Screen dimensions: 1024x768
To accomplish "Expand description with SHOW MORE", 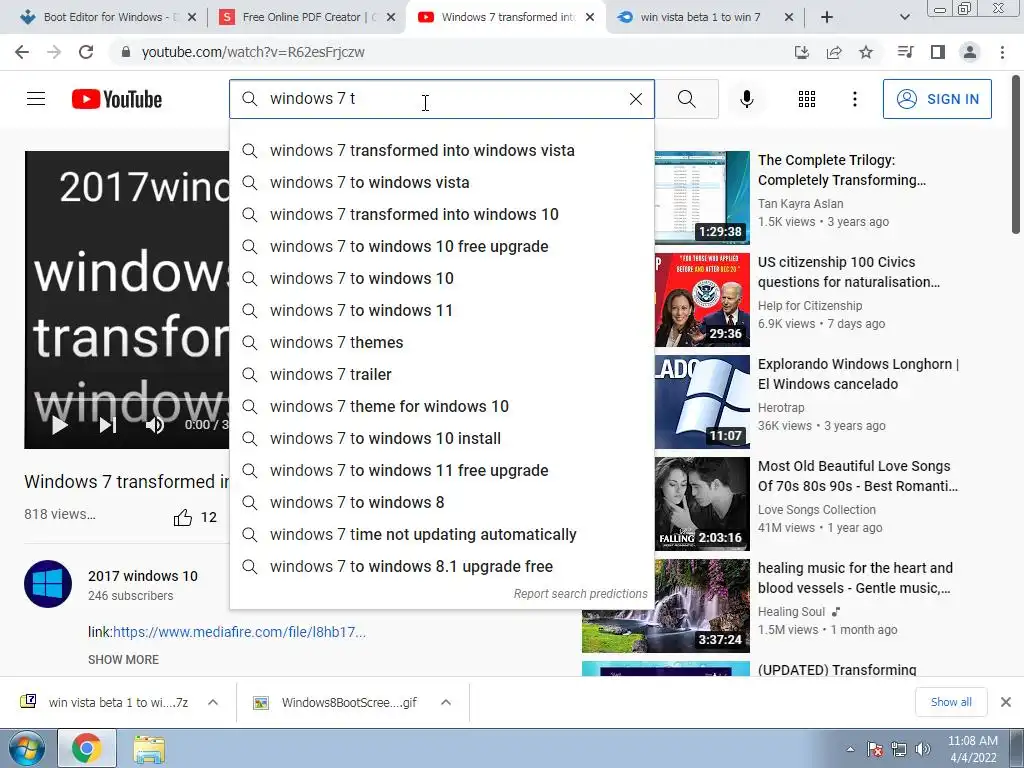I will click(x=123, y=660).
